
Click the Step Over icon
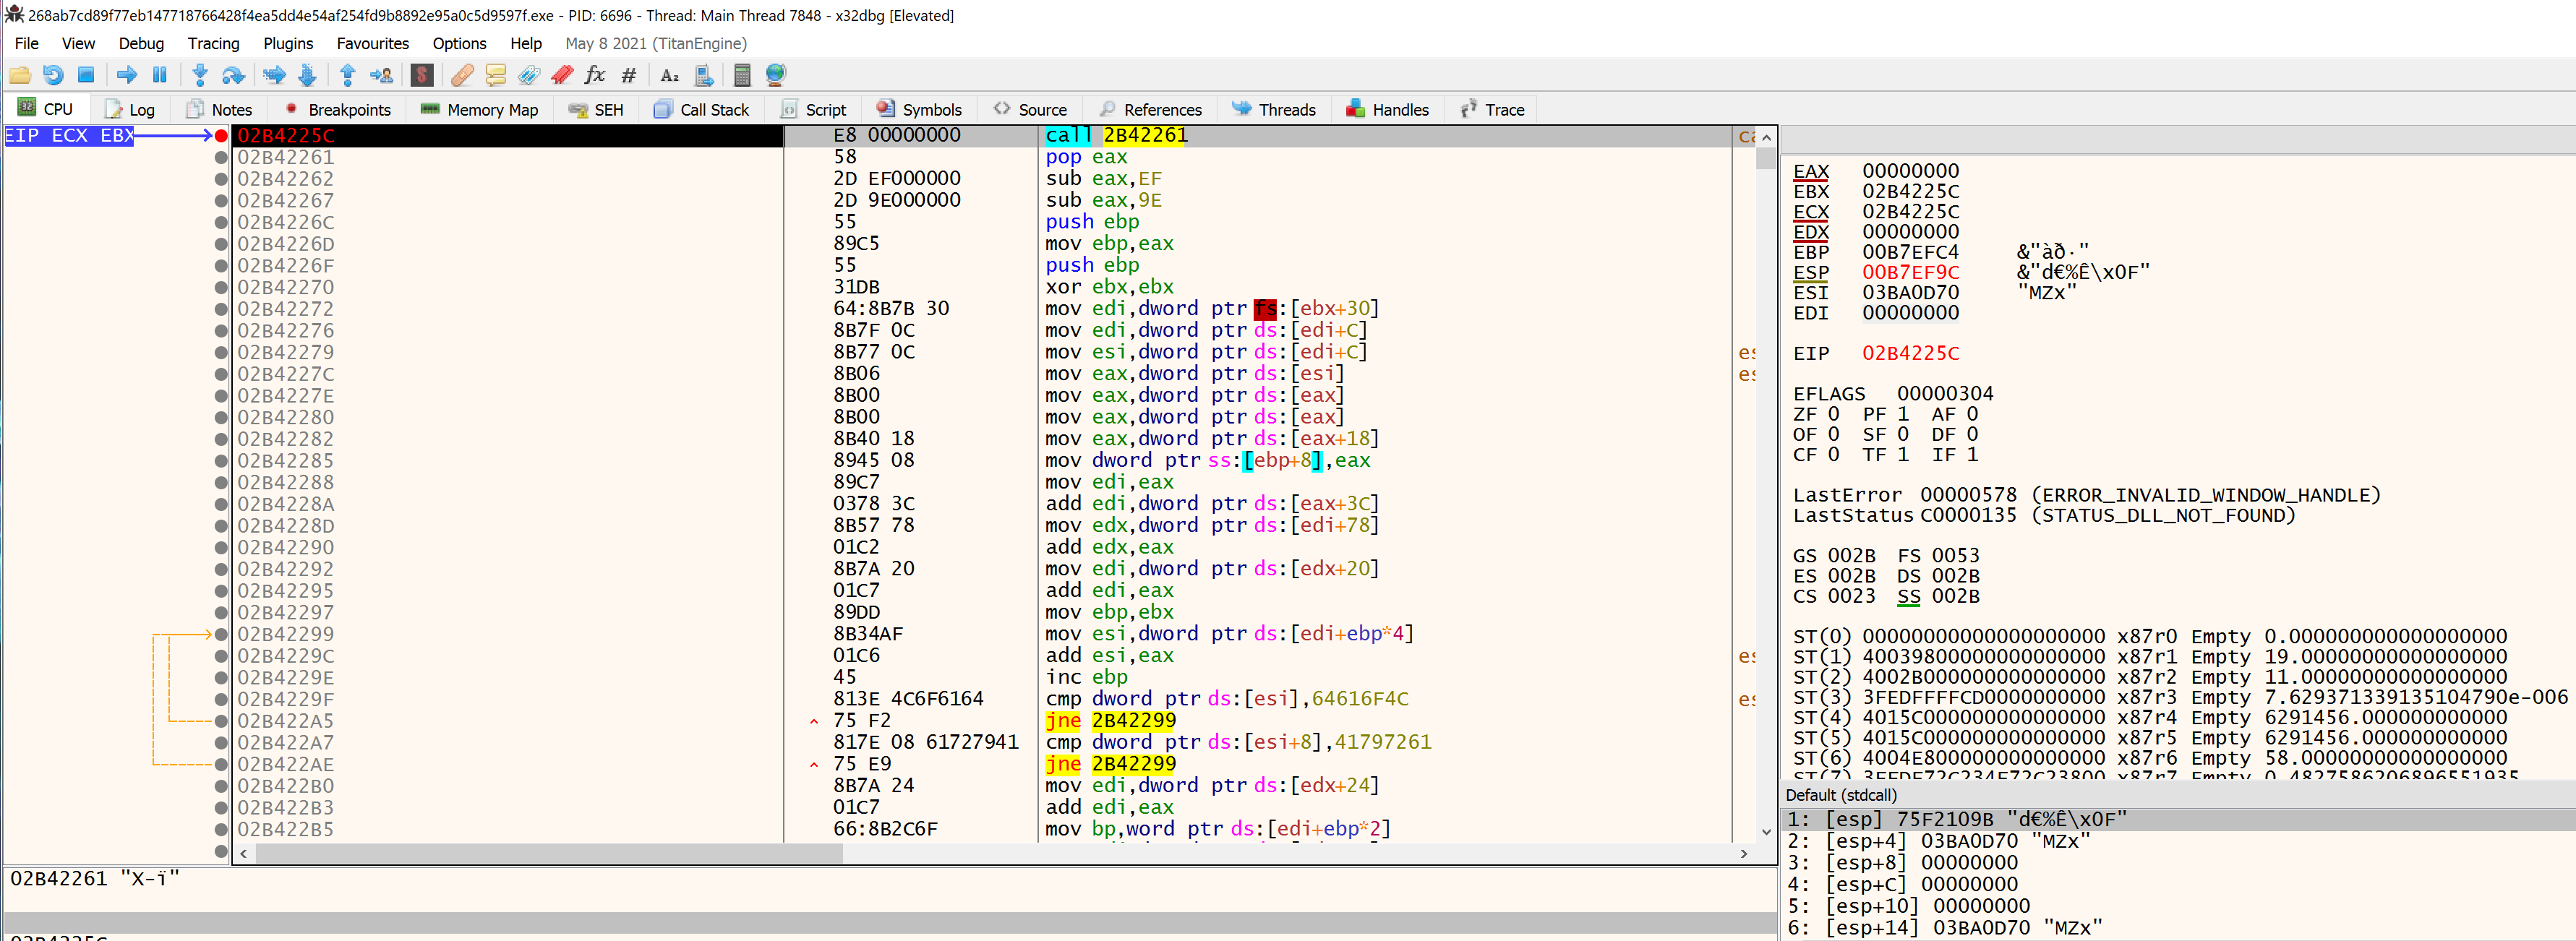point(233,75)
